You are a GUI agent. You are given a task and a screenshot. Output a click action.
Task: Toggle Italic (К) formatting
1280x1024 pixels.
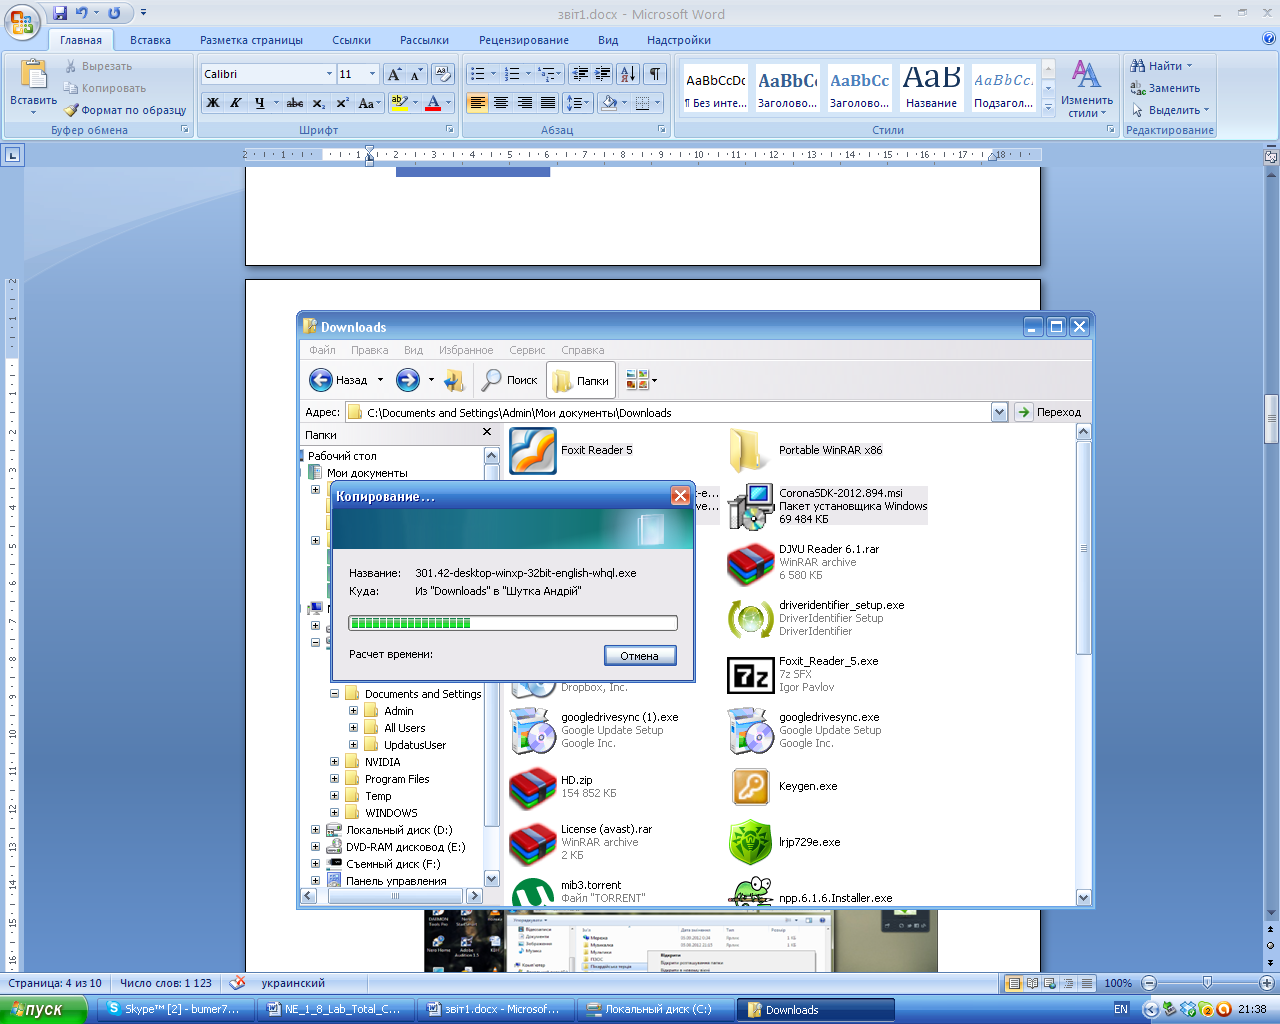[x=236, y=103]
